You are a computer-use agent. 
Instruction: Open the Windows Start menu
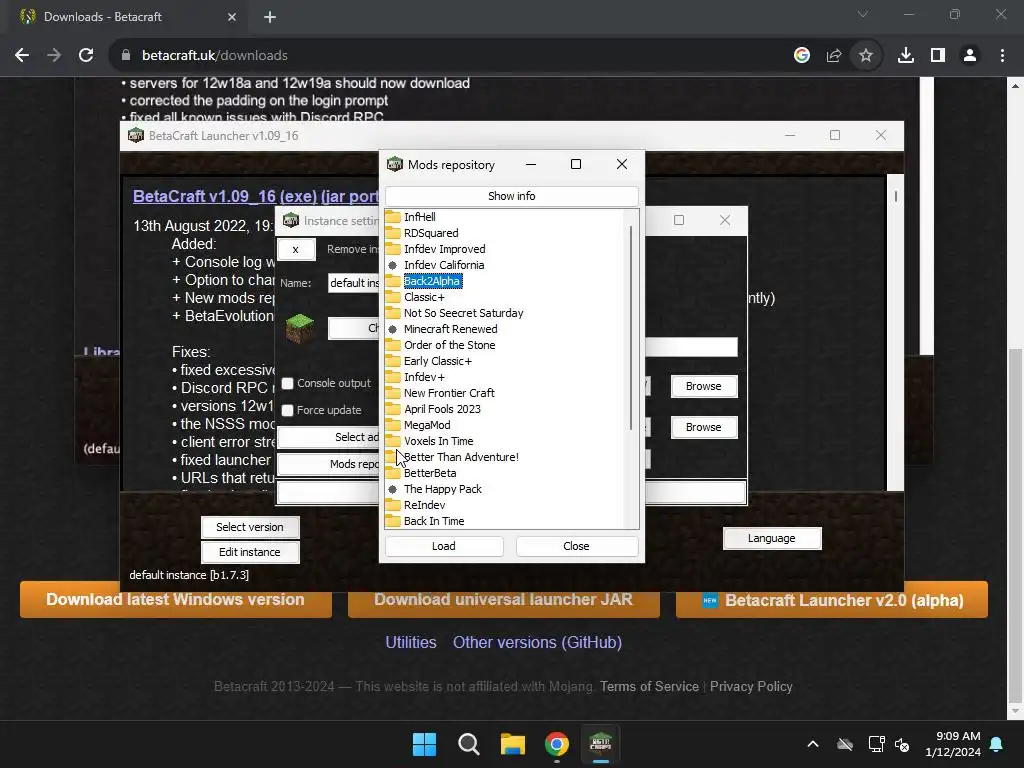tap(424, 744)
